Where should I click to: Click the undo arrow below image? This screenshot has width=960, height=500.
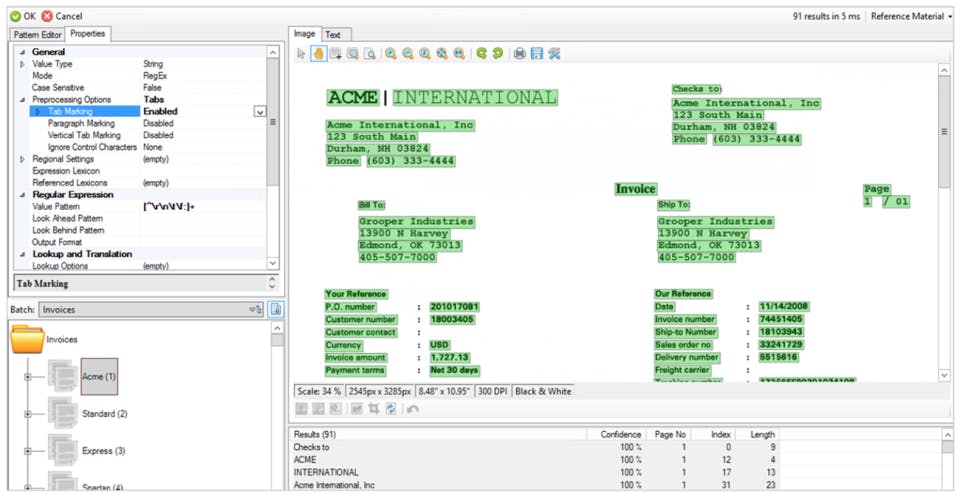click(x=413, y=409)
